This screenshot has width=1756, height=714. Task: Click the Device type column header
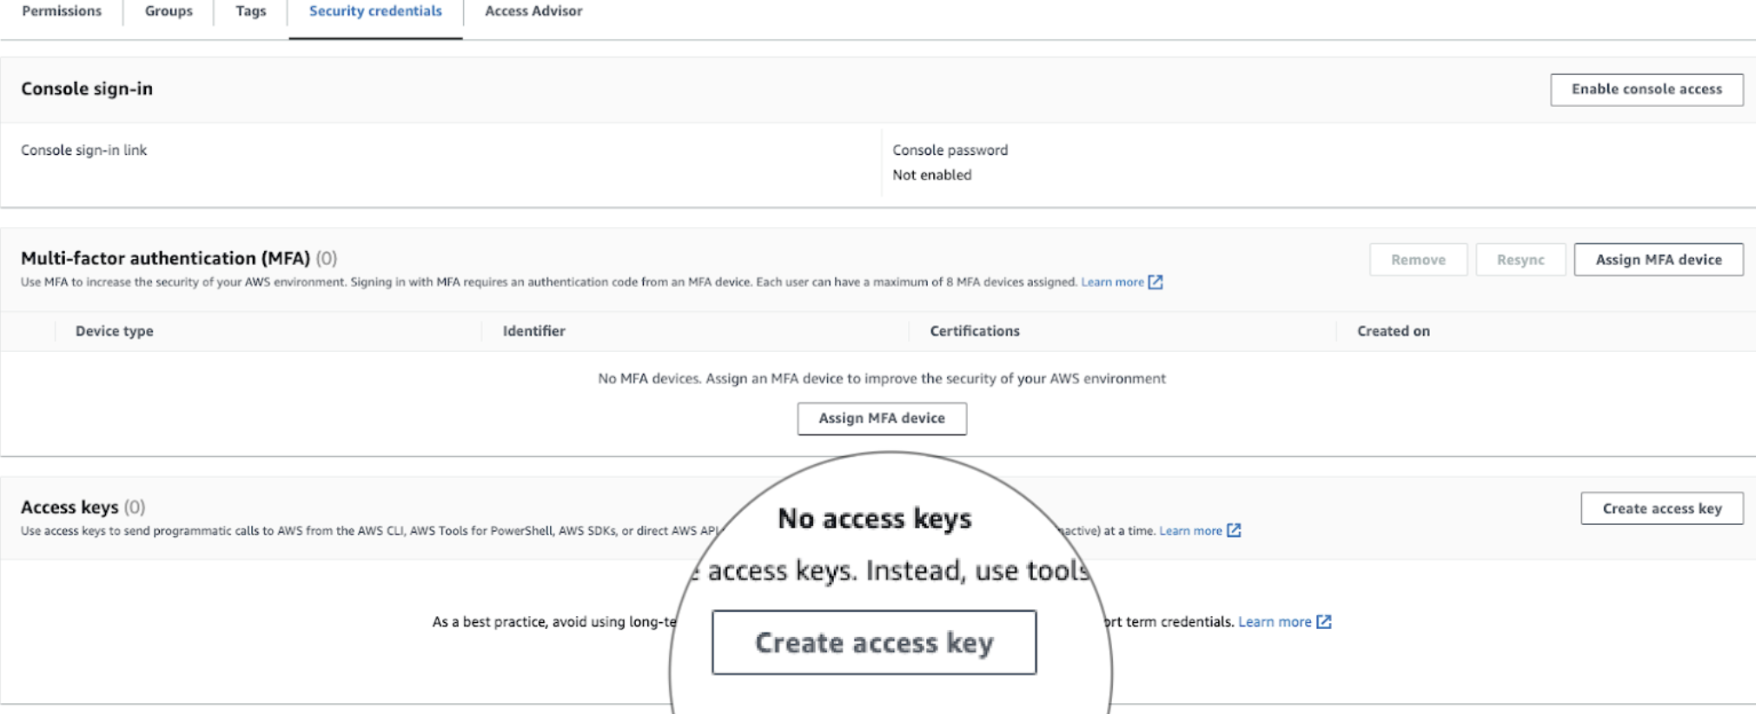click(x=114, y=331)
